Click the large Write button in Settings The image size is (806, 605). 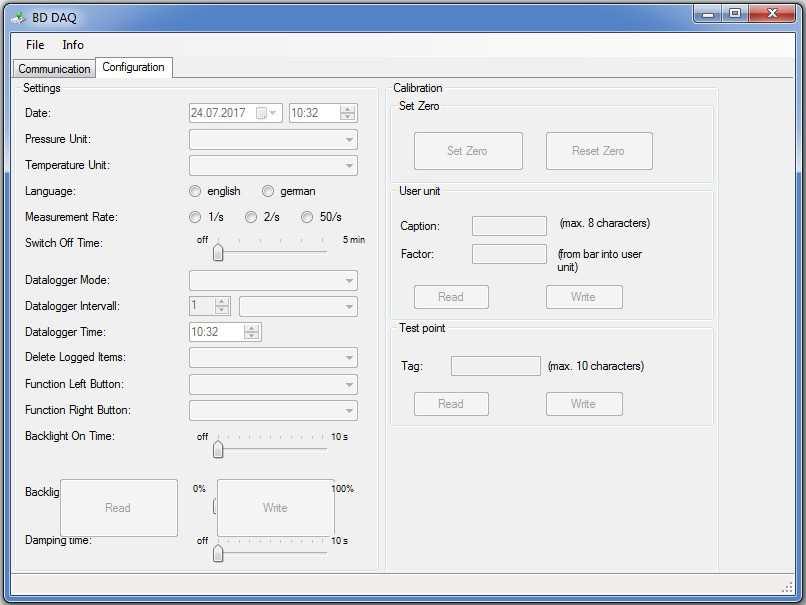[276, 508]
